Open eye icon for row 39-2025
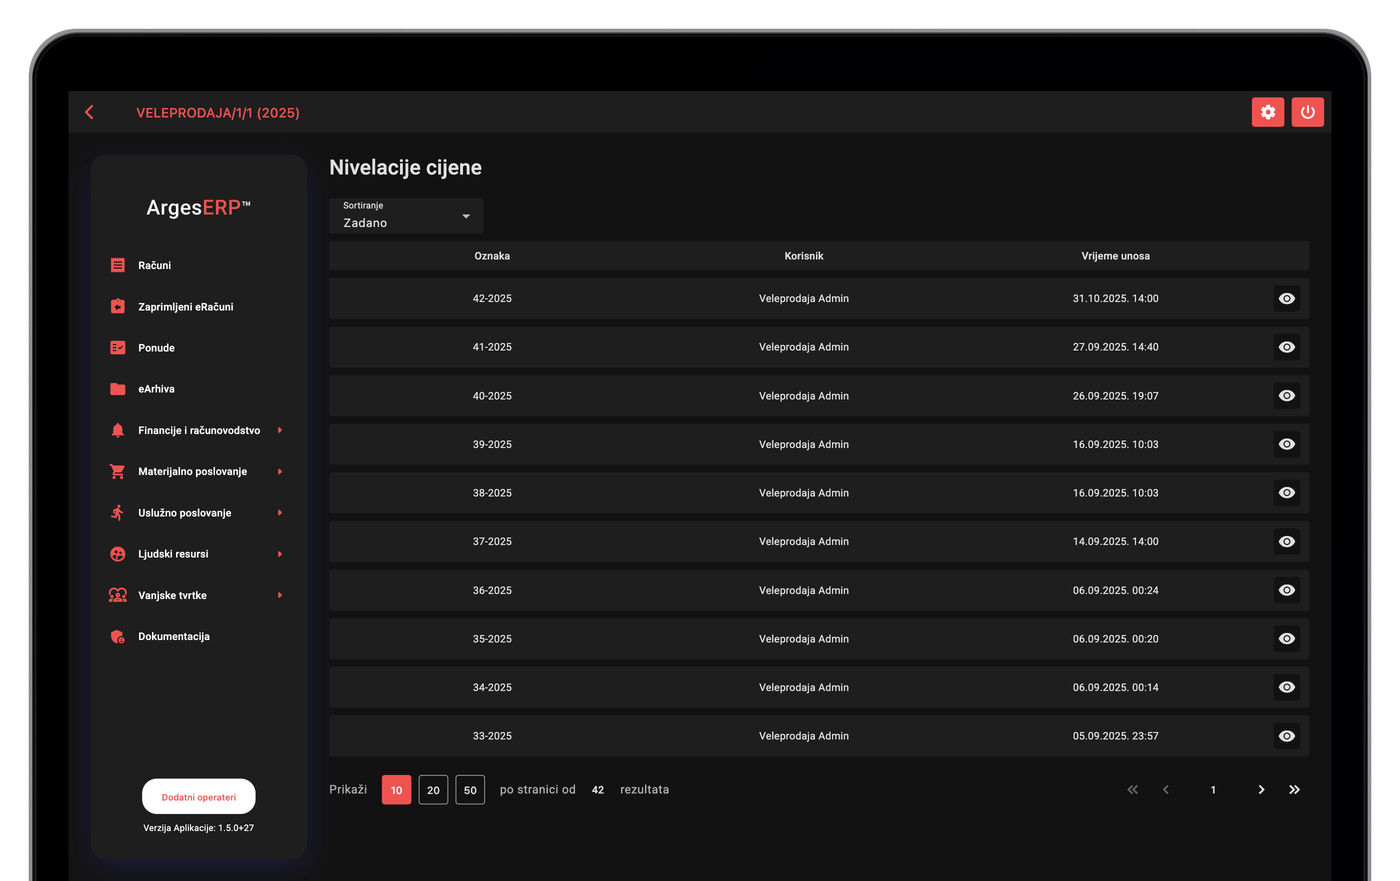 pyautogui.click(x=1287, y=444)
